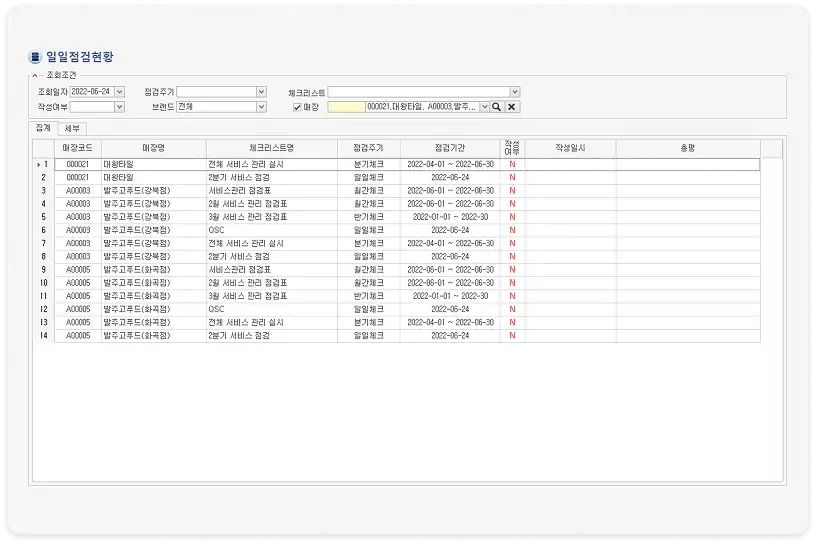Image resolution: width=816 pixels, height=544 pixels.
Task: Switch to the 세부 tab
Action: tap(72, 128)
